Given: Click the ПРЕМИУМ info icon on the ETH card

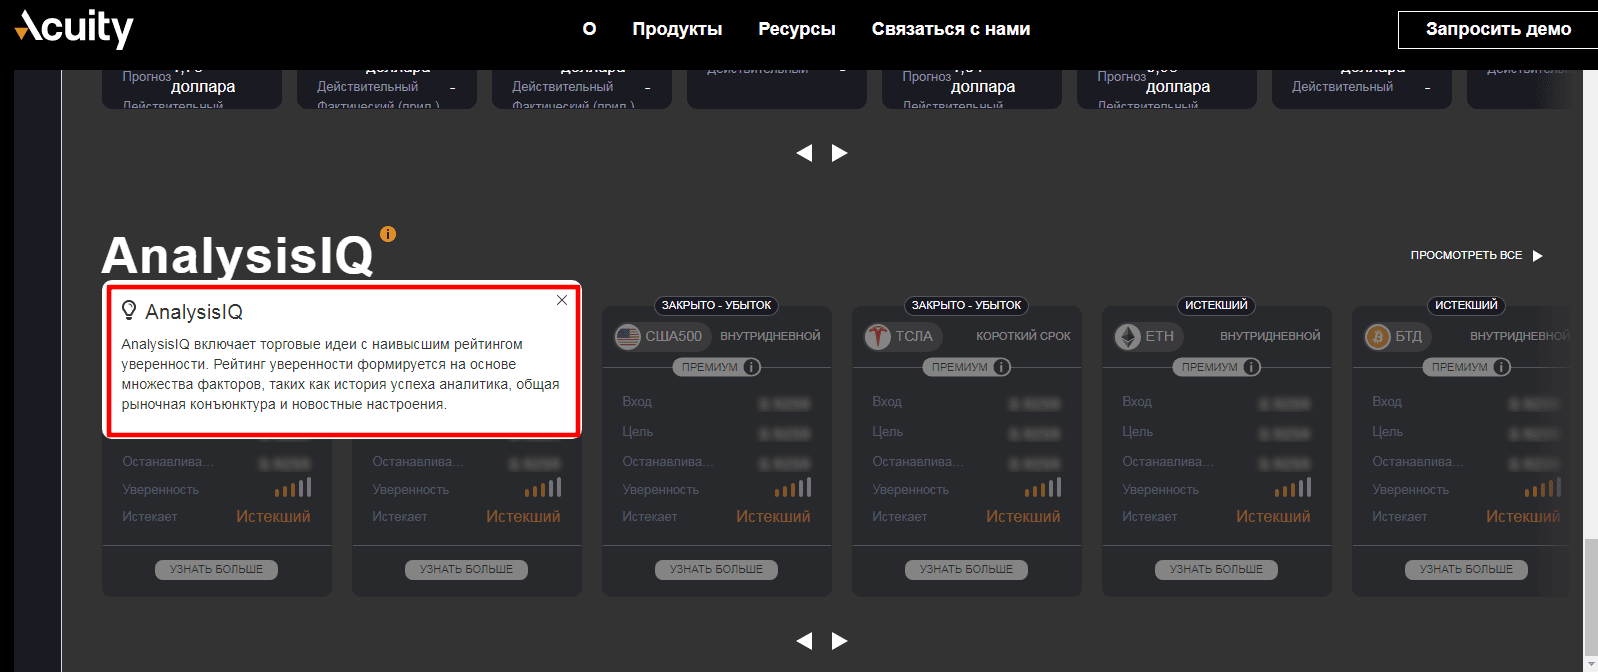Looking at the screenshot, I should [1251, 367].
